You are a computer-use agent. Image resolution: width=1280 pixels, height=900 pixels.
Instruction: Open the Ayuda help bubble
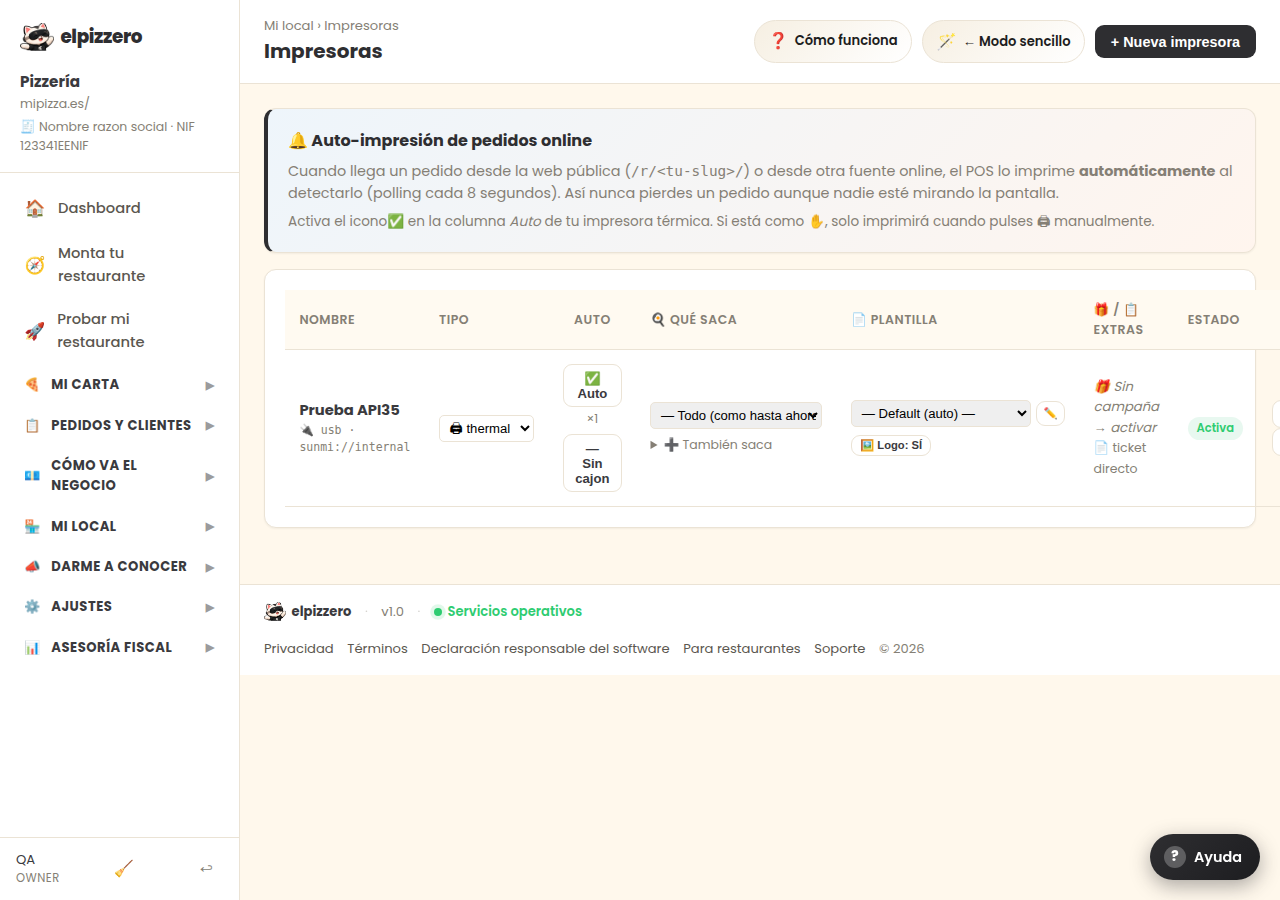pyautogui.click(x=1205, y=857)
